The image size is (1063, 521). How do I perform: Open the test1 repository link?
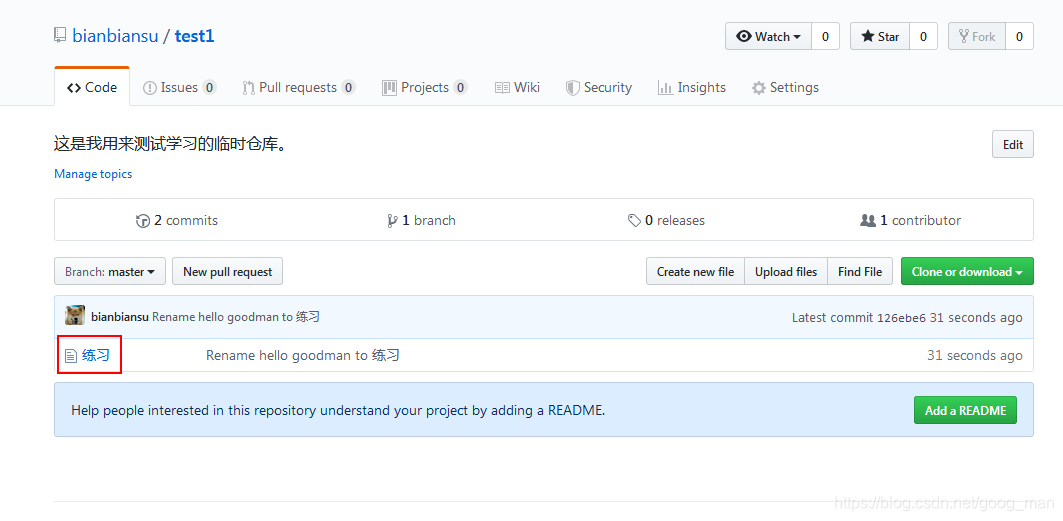pos(195,36)
